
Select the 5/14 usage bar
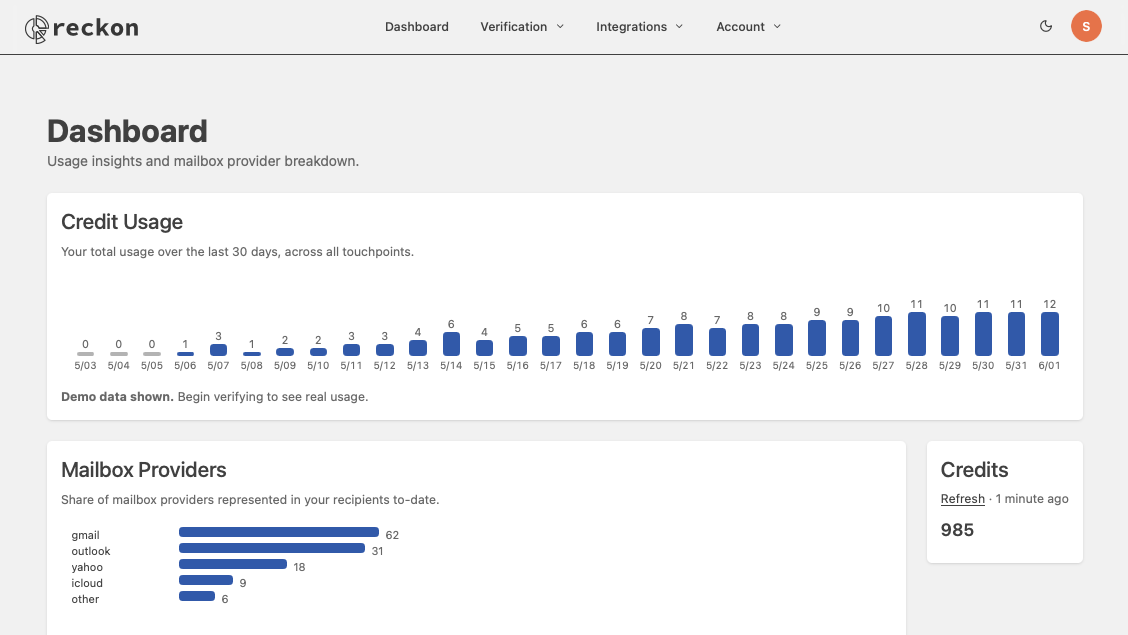point(451,344)
